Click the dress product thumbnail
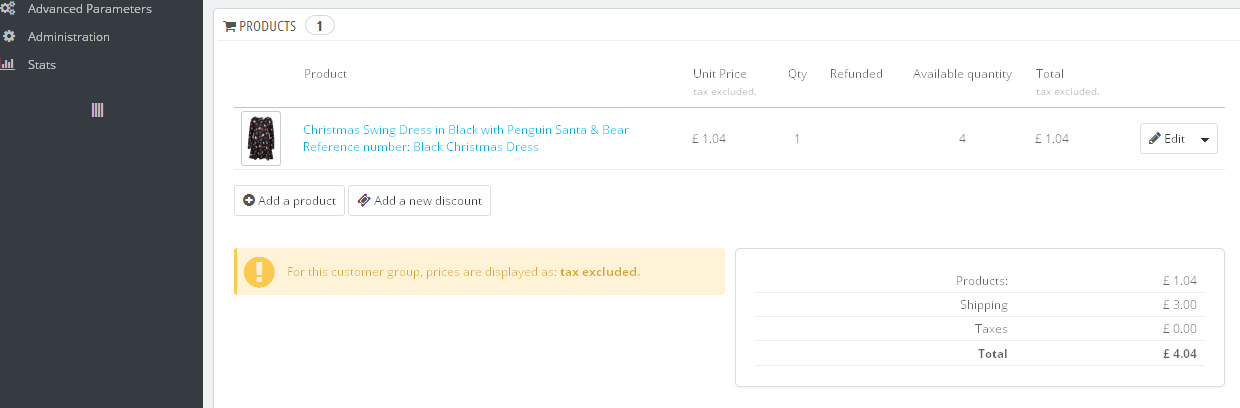 261,138
